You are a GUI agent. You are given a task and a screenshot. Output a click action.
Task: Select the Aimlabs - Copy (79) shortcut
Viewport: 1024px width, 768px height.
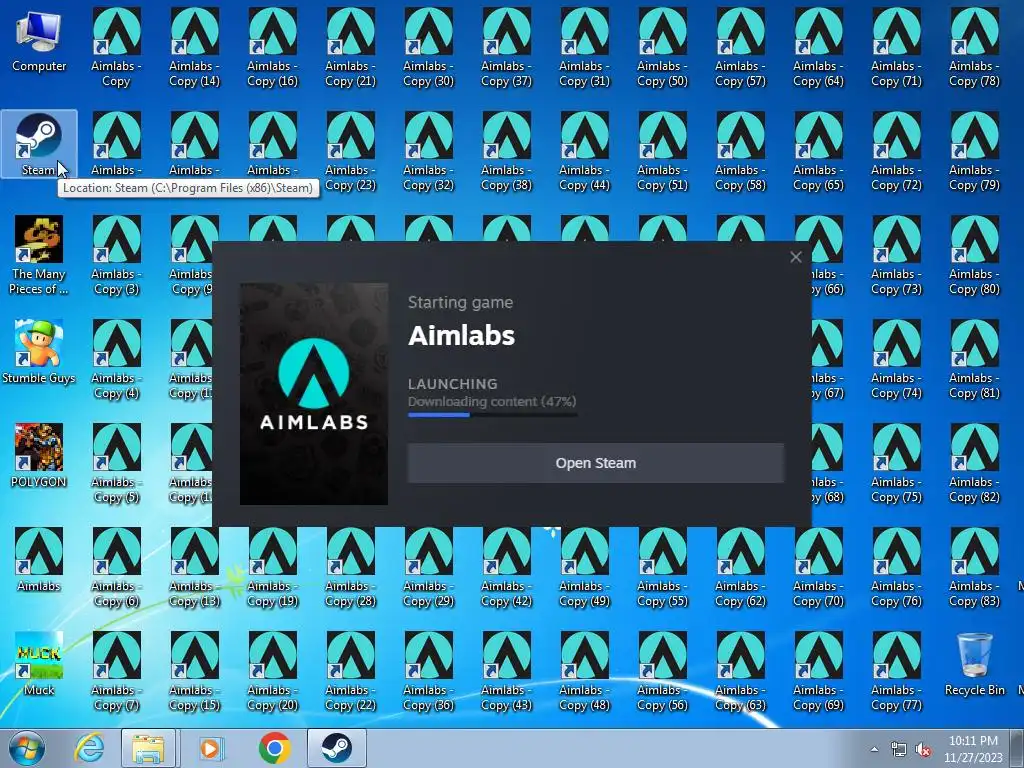[x=974, y=152]
